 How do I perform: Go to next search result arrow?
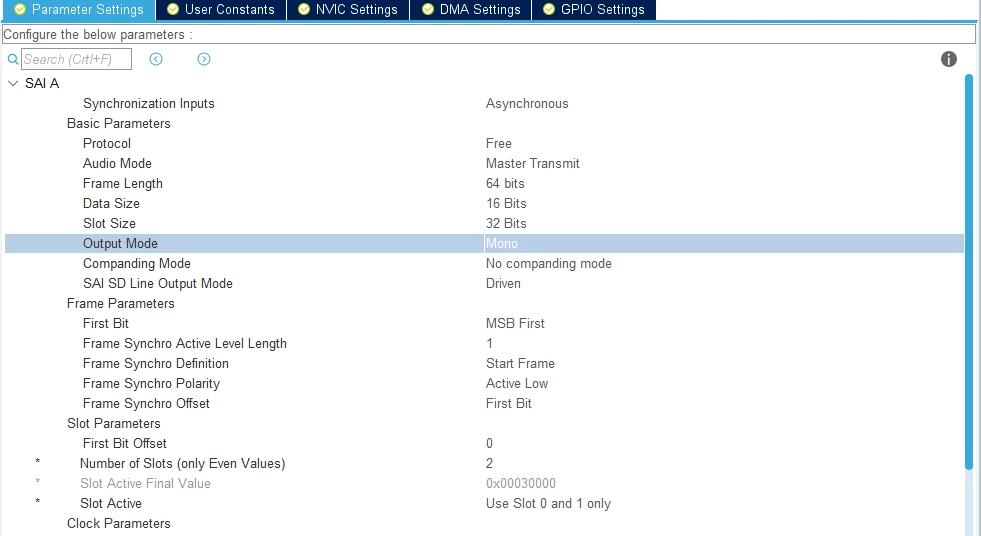coord(204,59)
